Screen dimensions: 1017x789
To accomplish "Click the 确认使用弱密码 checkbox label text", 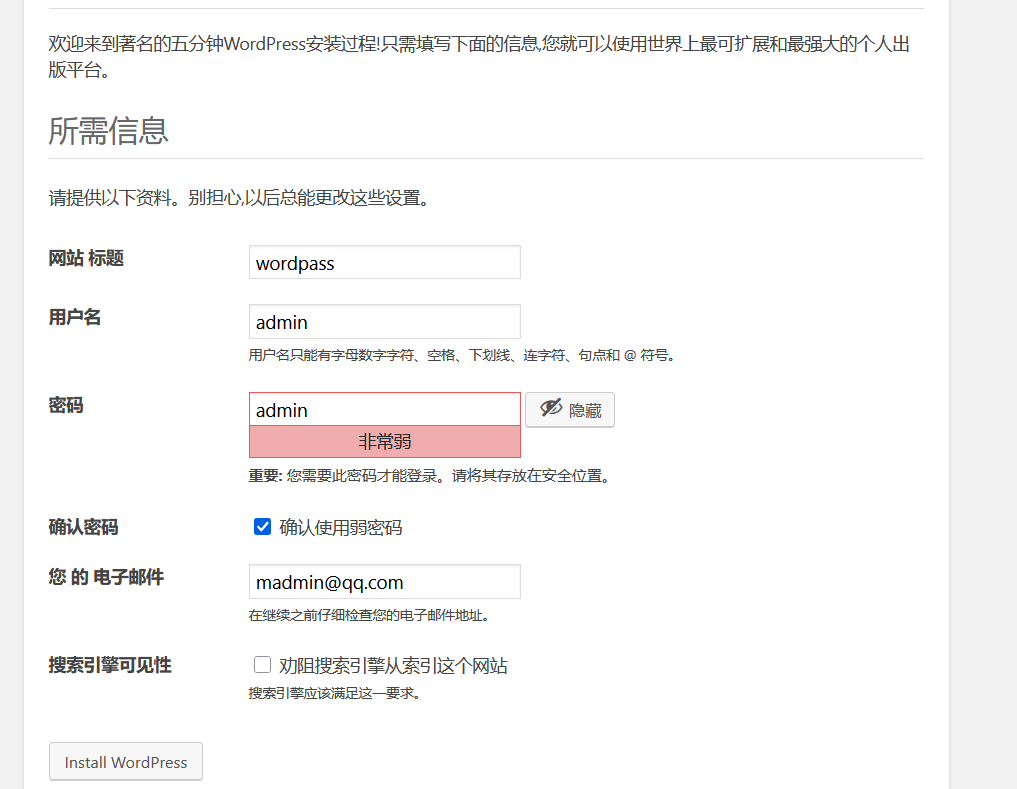I will 341,528.
